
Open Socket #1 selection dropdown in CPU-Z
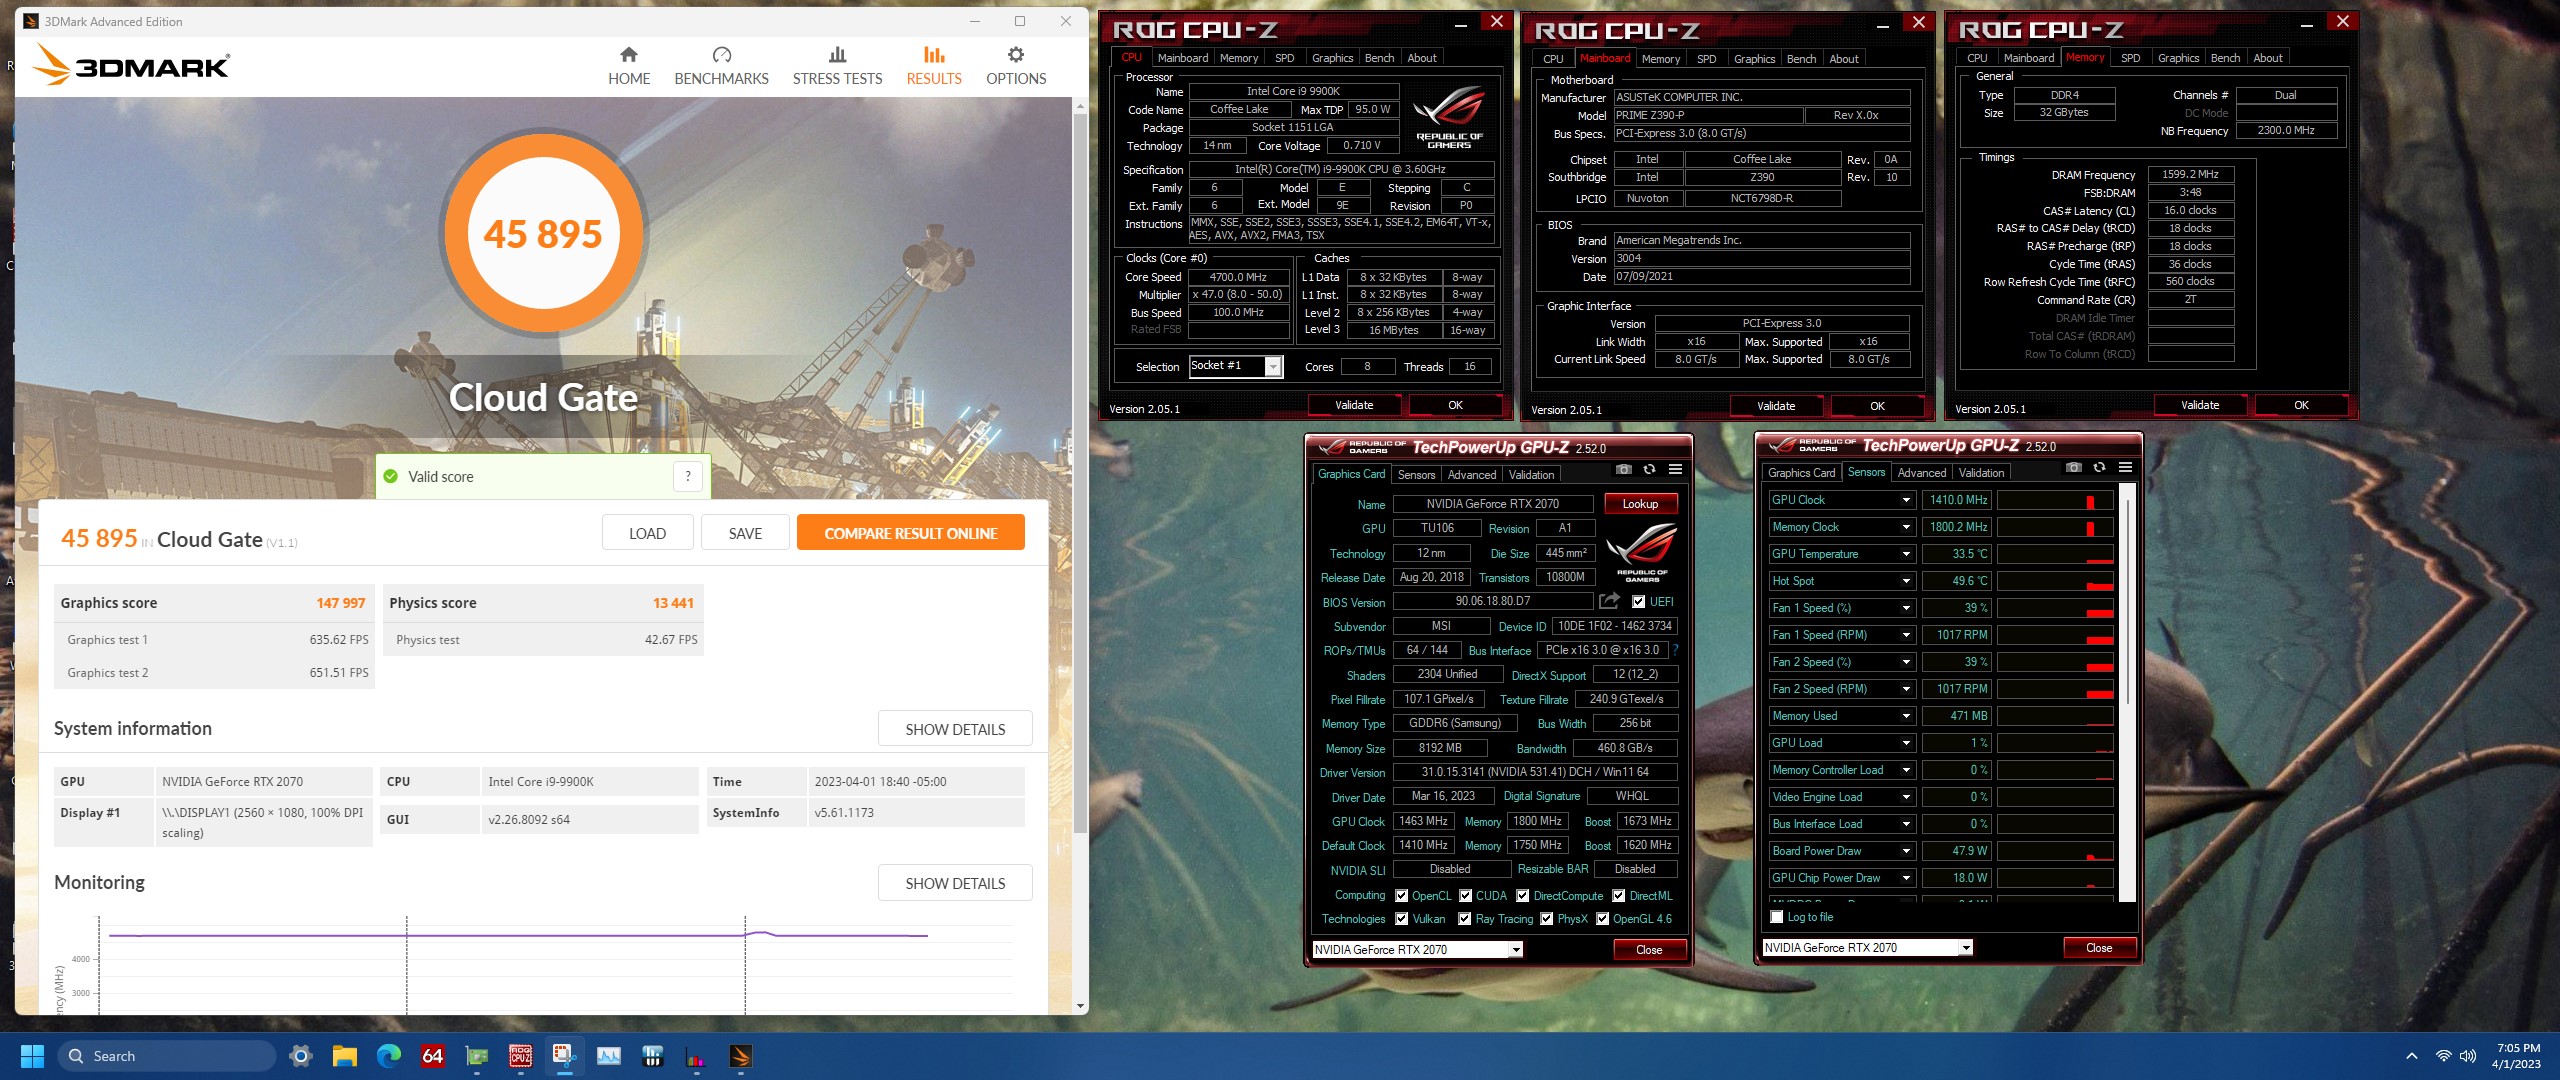pos(1274,367)
